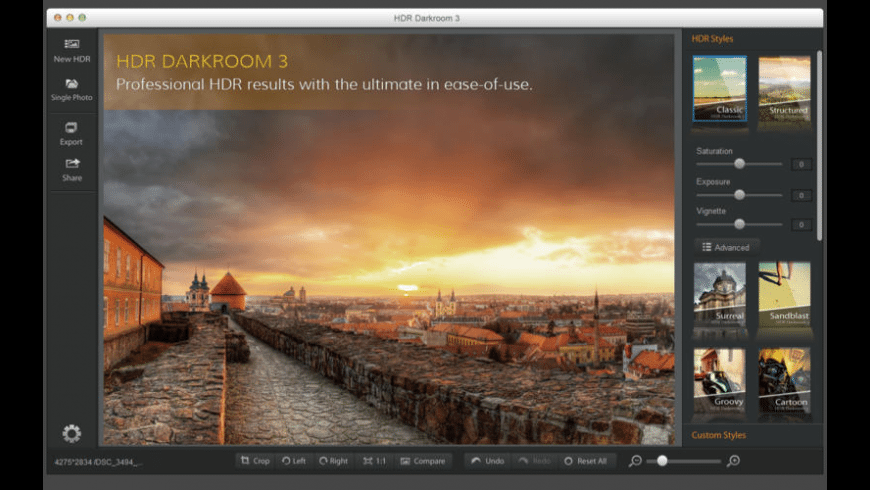Click the Exposure slider handle

(x=739, y=195)
